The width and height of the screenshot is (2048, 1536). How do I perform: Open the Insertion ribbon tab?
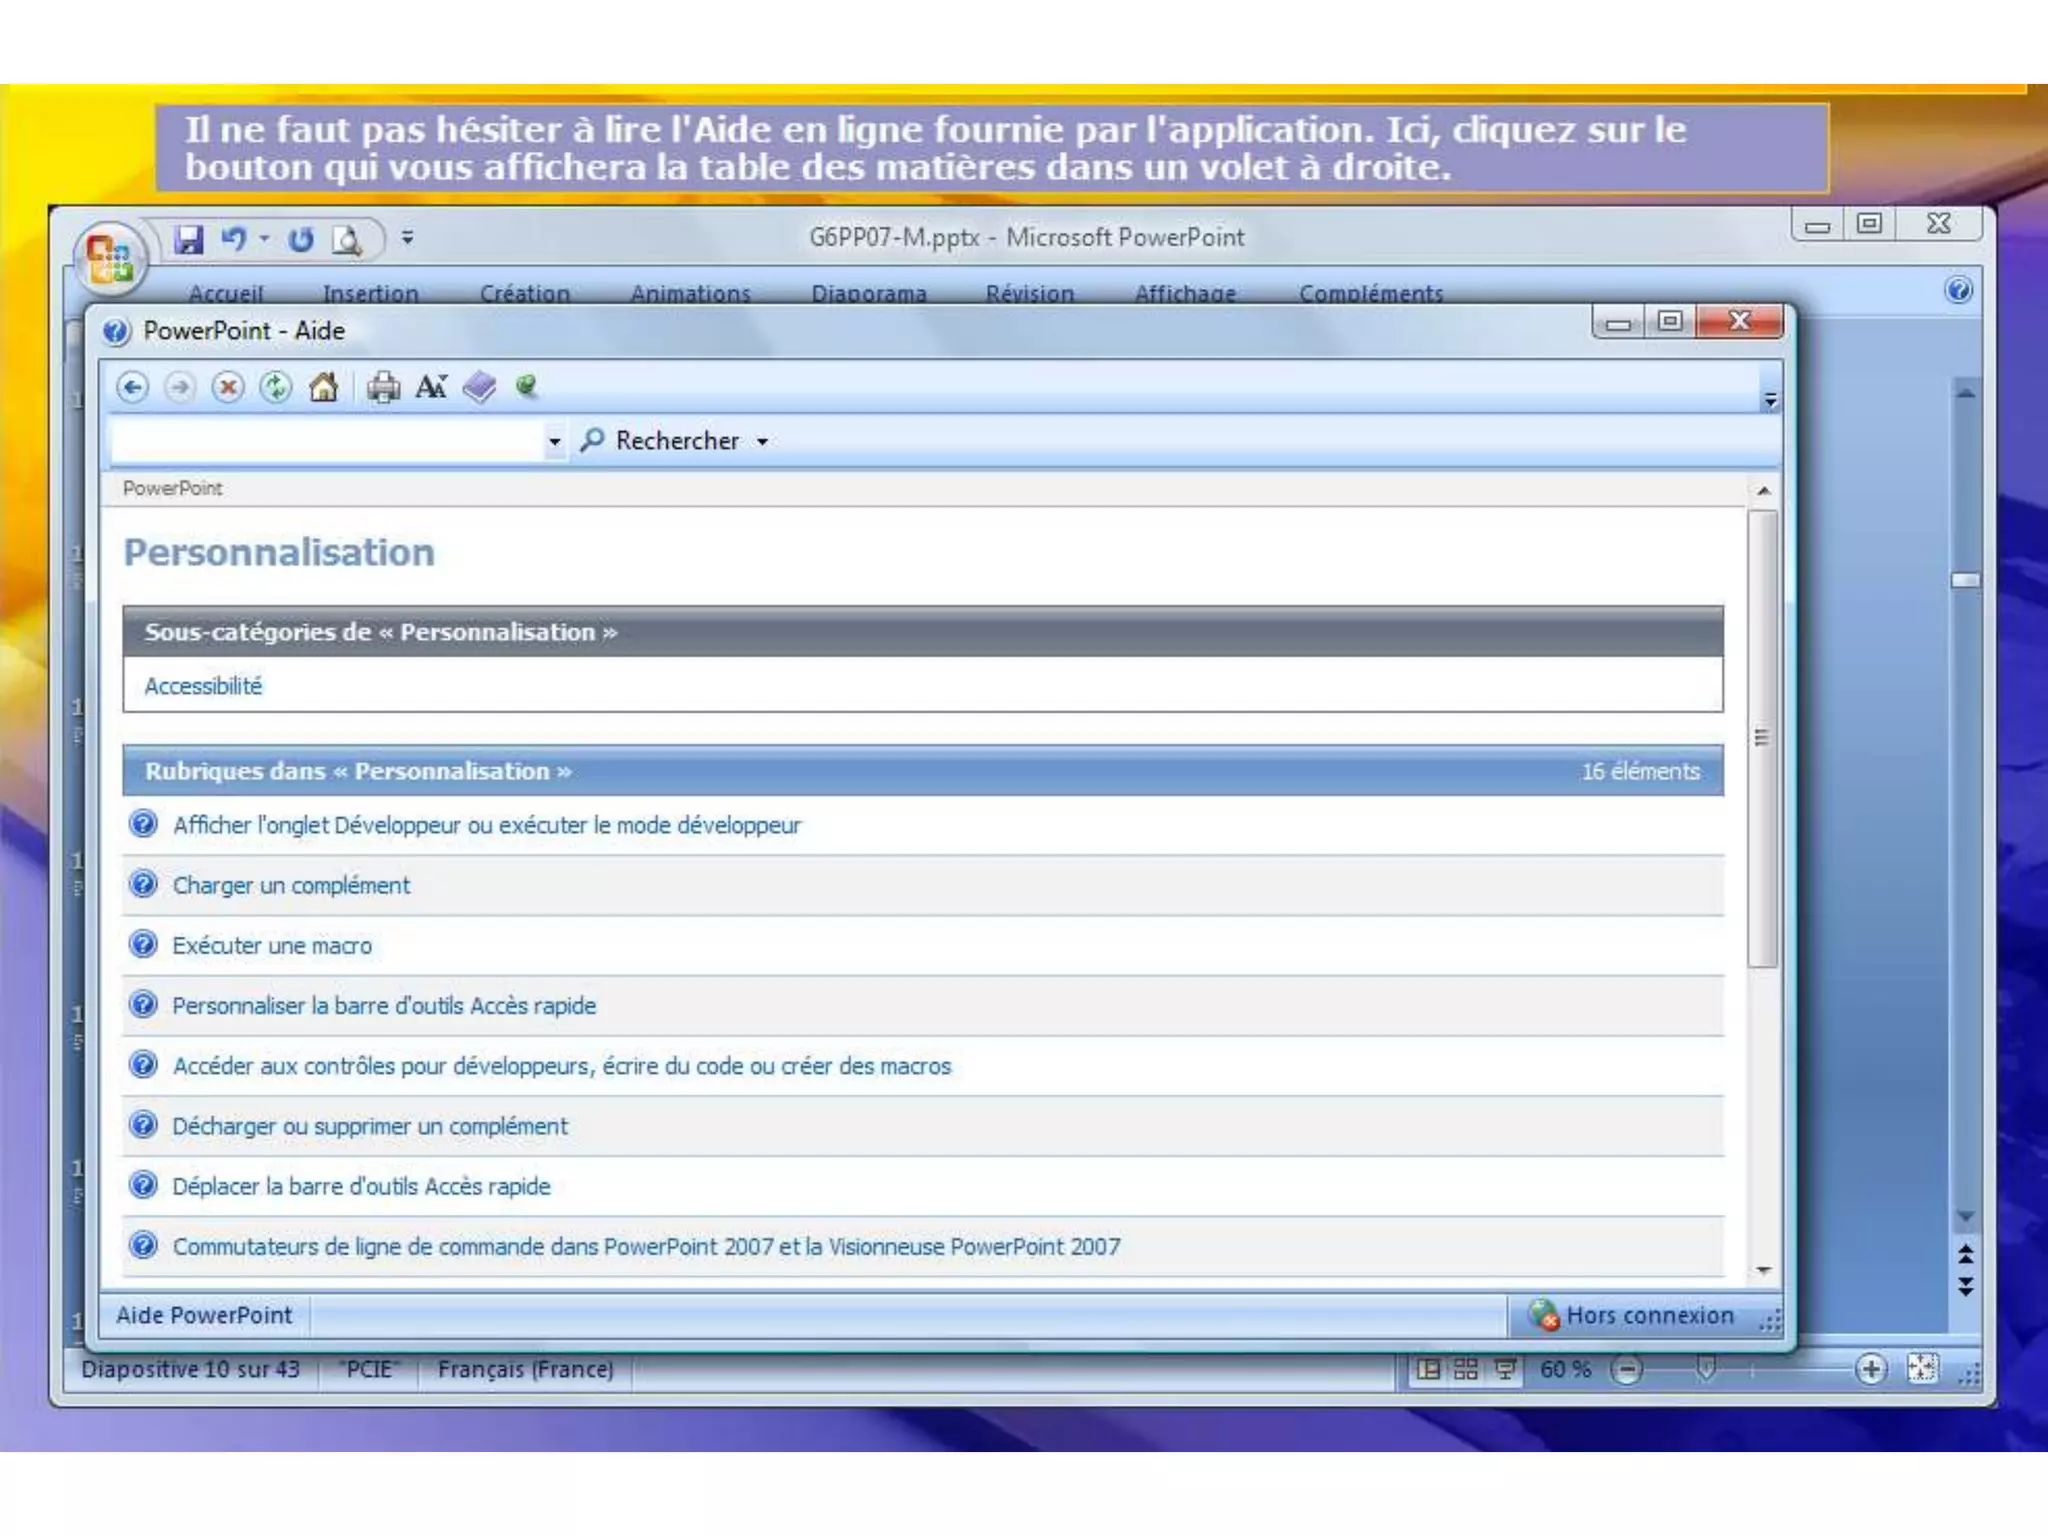pos(370,294)
